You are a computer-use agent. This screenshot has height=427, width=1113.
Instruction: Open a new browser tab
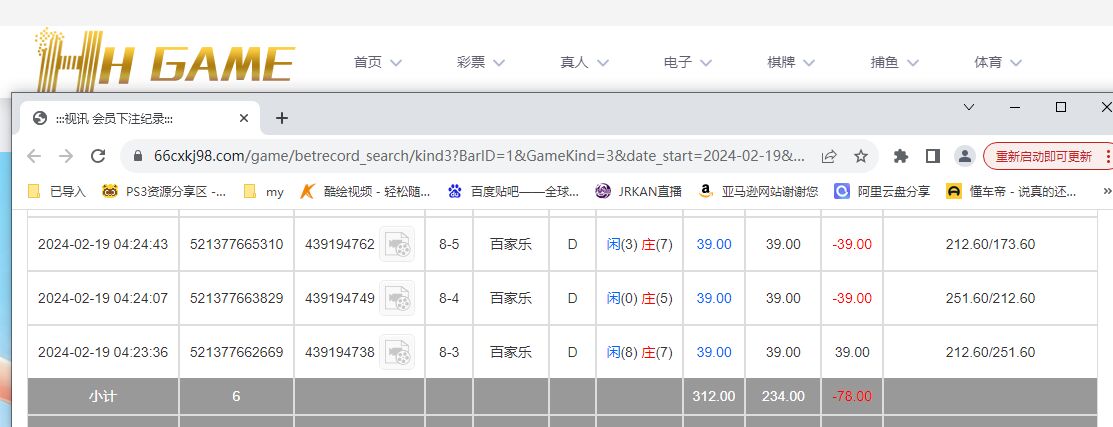(282, 118)
